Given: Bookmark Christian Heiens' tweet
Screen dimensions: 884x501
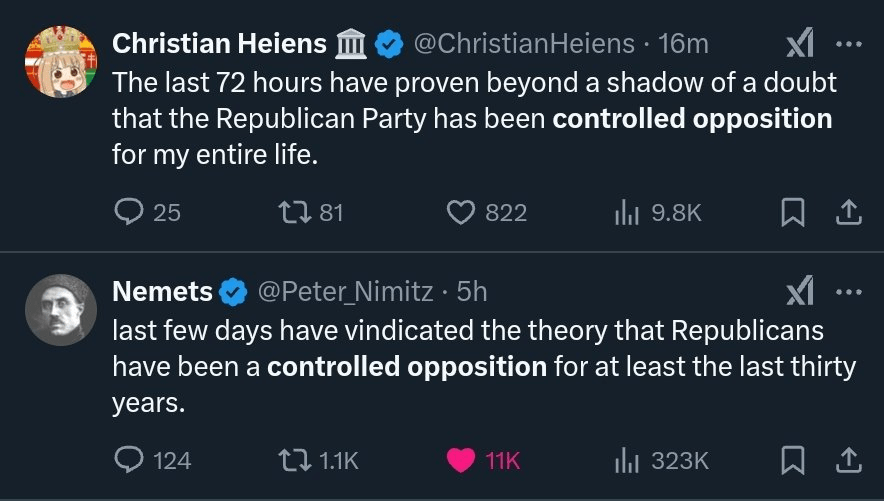Looking at the screenshot, I should [792, 212].
